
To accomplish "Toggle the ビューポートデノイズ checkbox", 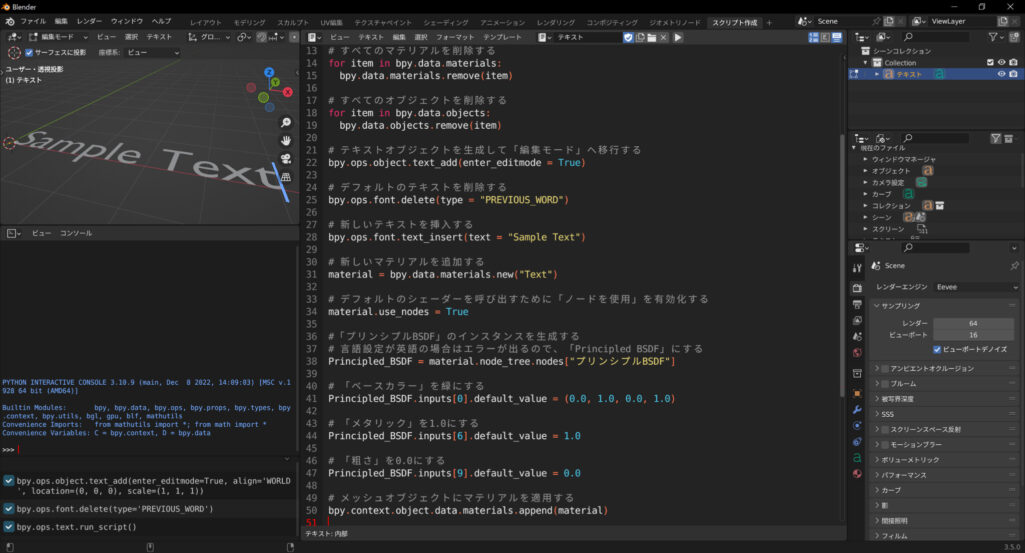I will pyautogui.click(x=937, y=349).
